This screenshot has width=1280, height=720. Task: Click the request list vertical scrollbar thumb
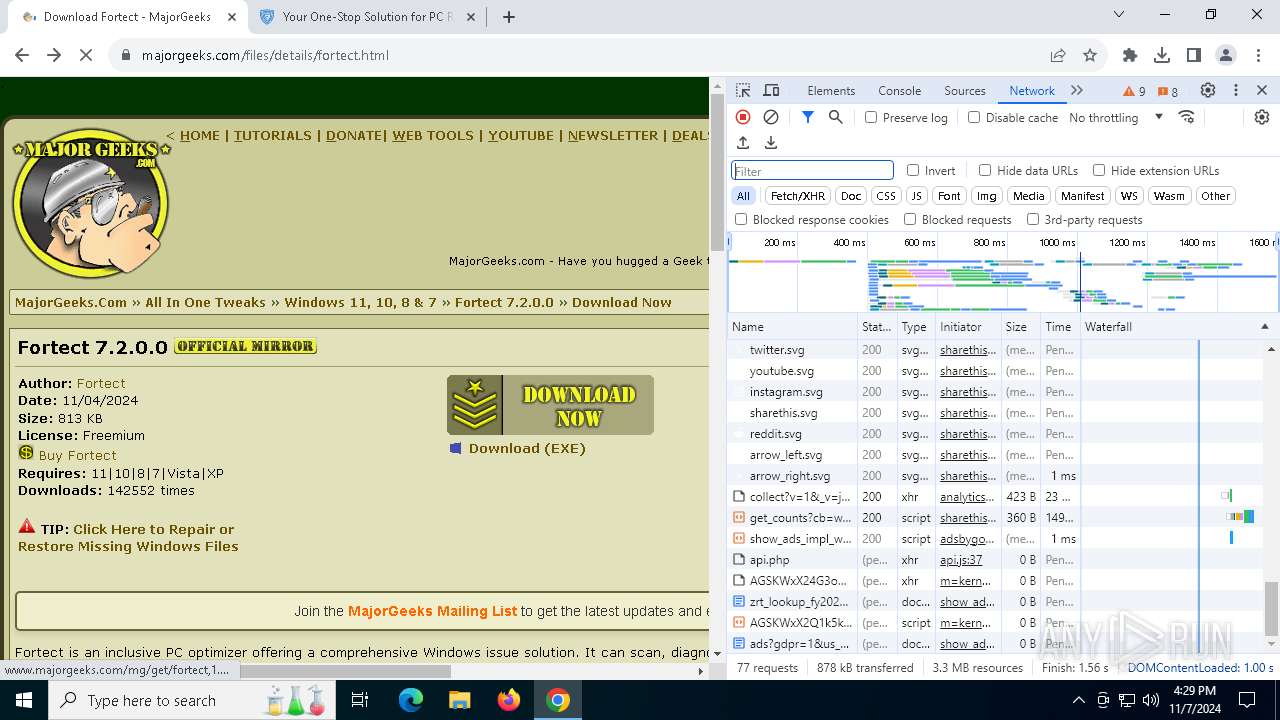tap(1272, 608)
